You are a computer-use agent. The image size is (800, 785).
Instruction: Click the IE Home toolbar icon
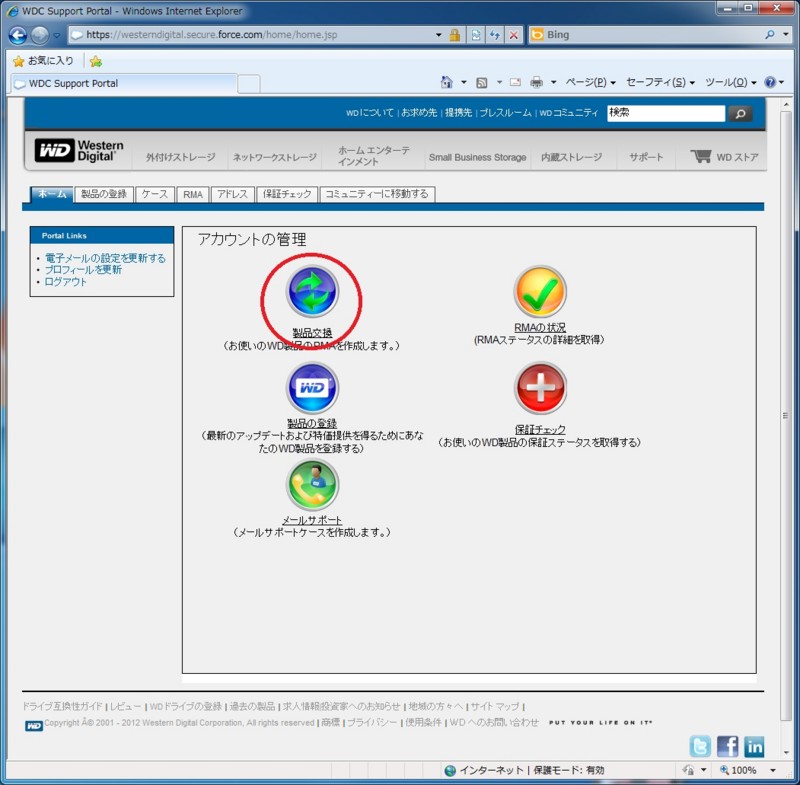coord(446,82)
